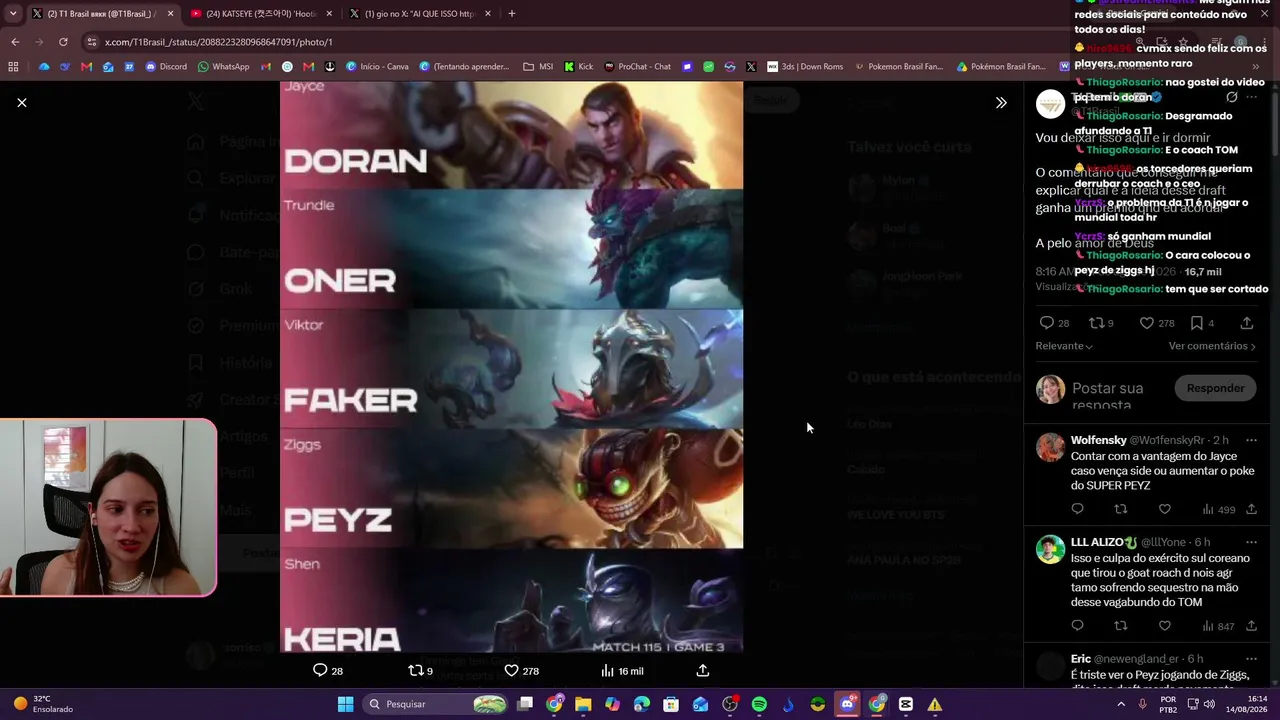Click the browser address bar URL
This screenshot has height=720, width=1280.
click(218, 42)
